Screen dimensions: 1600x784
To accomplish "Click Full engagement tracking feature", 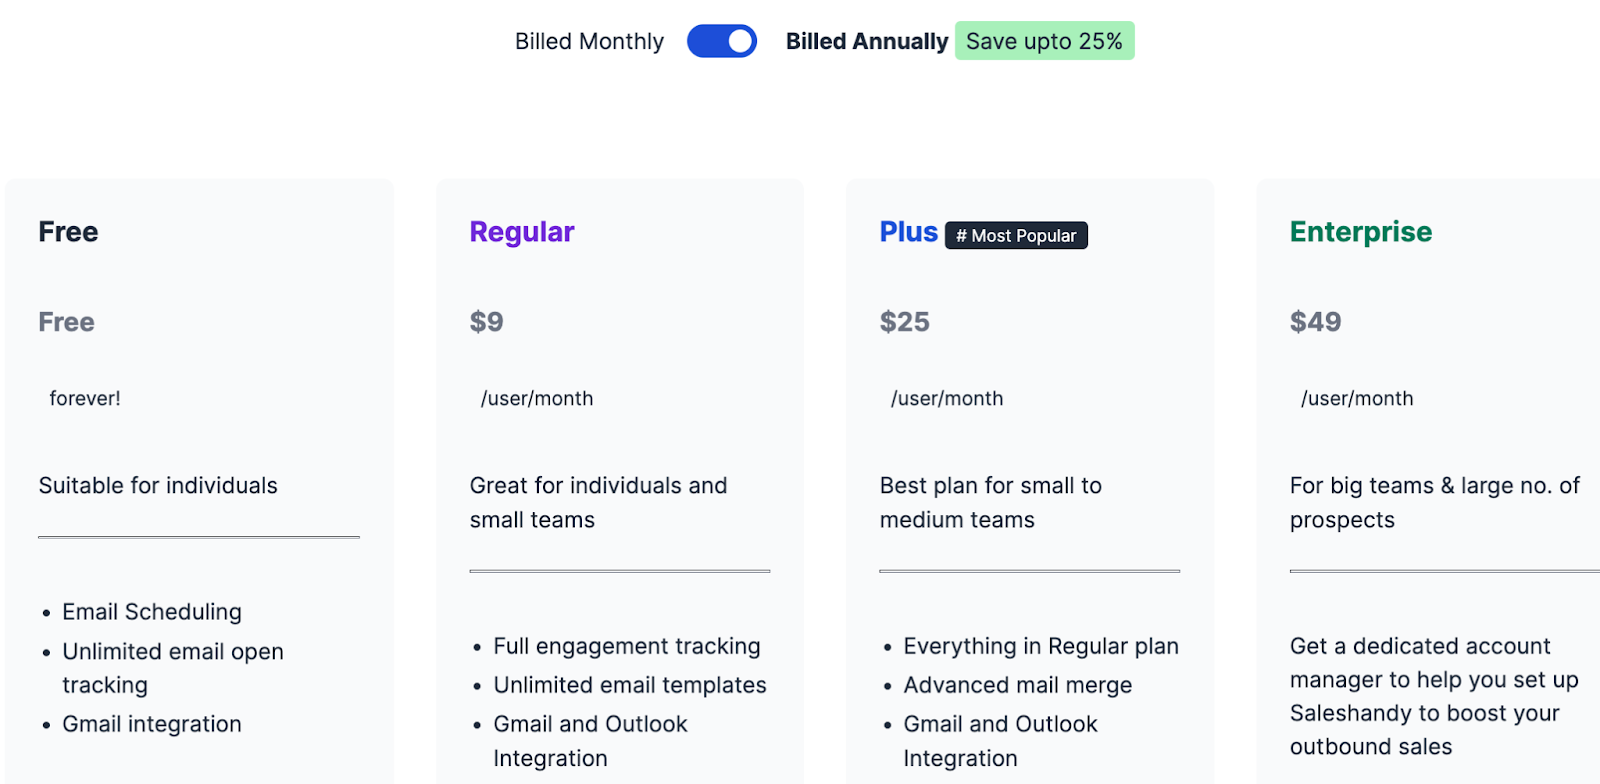I will [x=627, y=646].
